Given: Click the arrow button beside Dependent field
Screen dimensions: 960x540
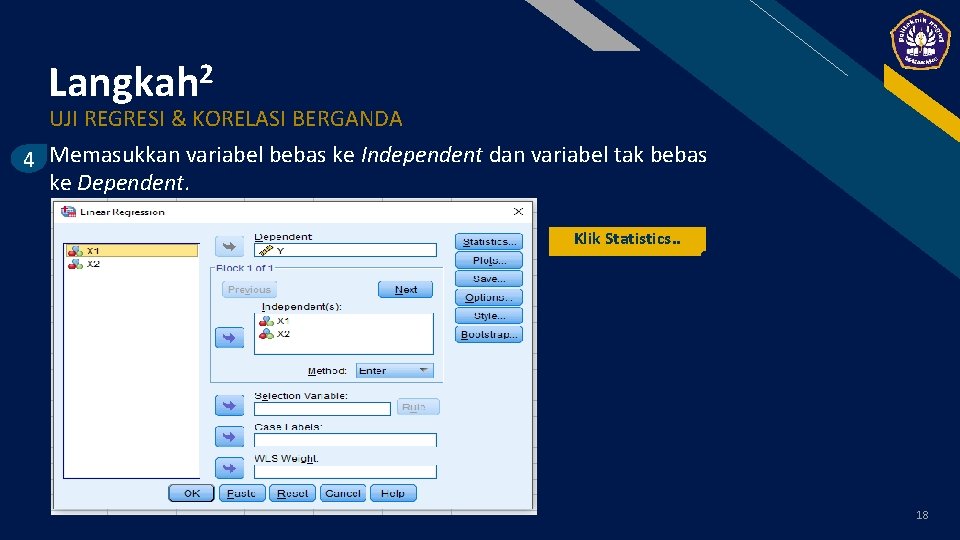Looking at the screenshot, I should coord(229,246).
